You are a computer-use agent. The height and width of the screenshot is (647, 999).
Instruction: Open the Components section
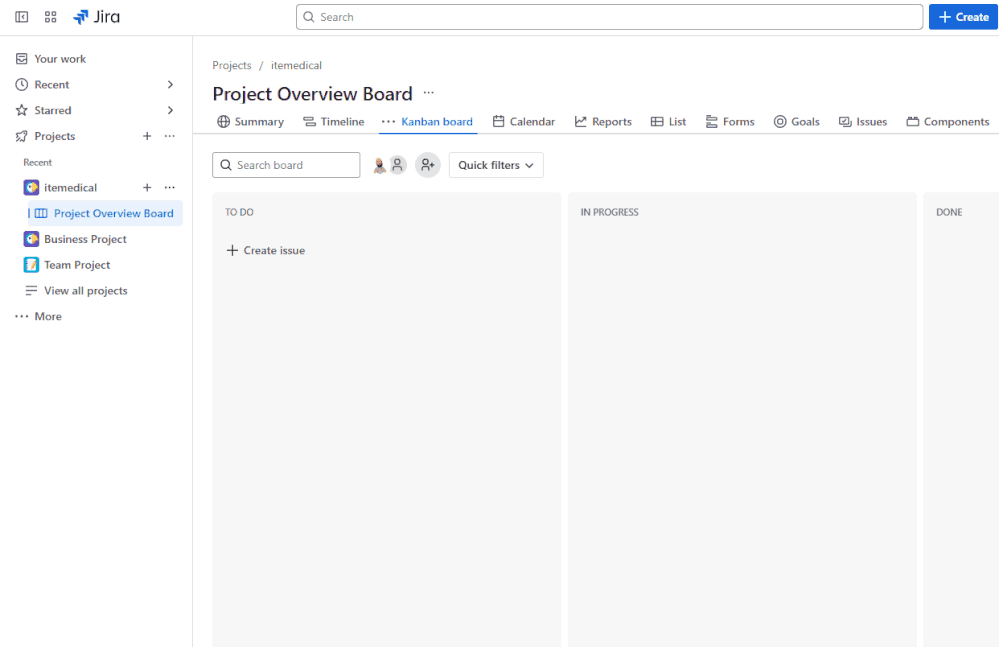pos(946,121)
